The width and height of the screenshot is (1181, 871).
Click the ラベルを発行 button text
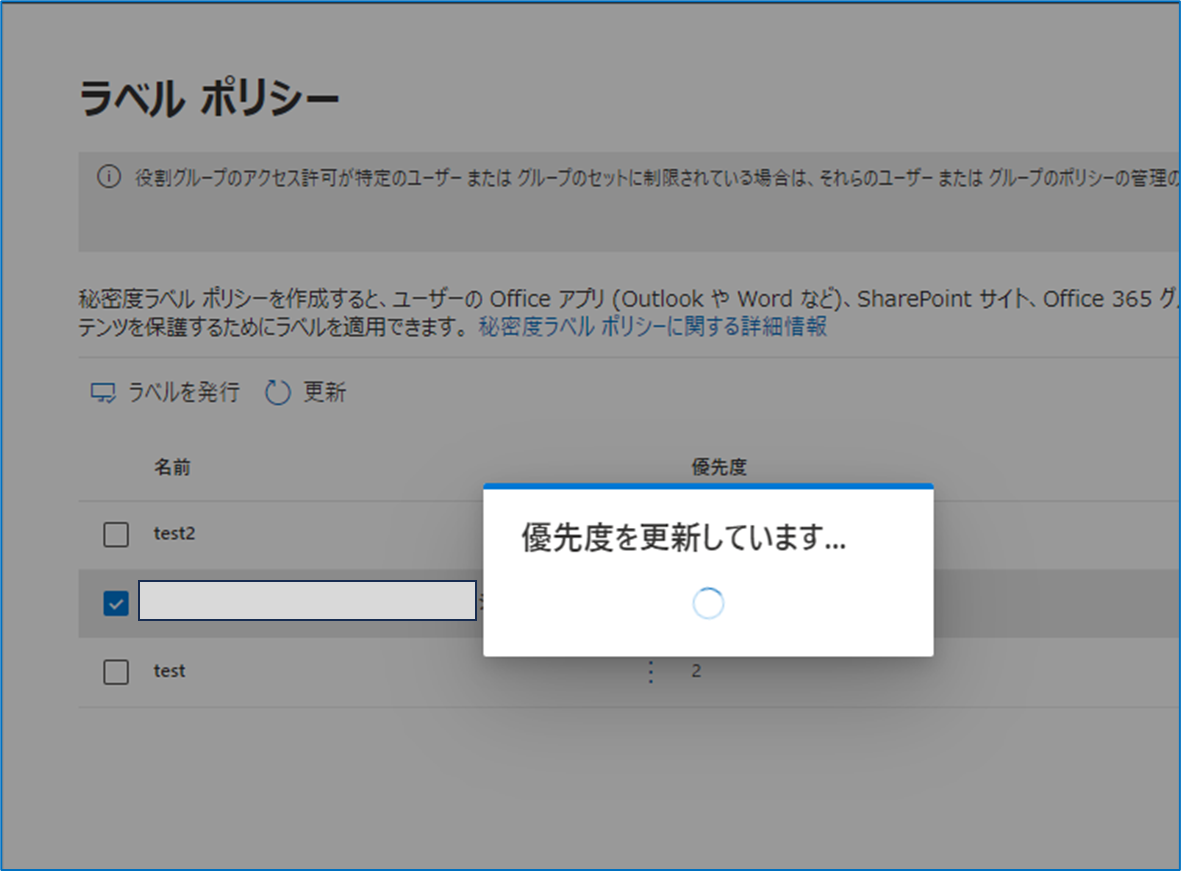184,392
